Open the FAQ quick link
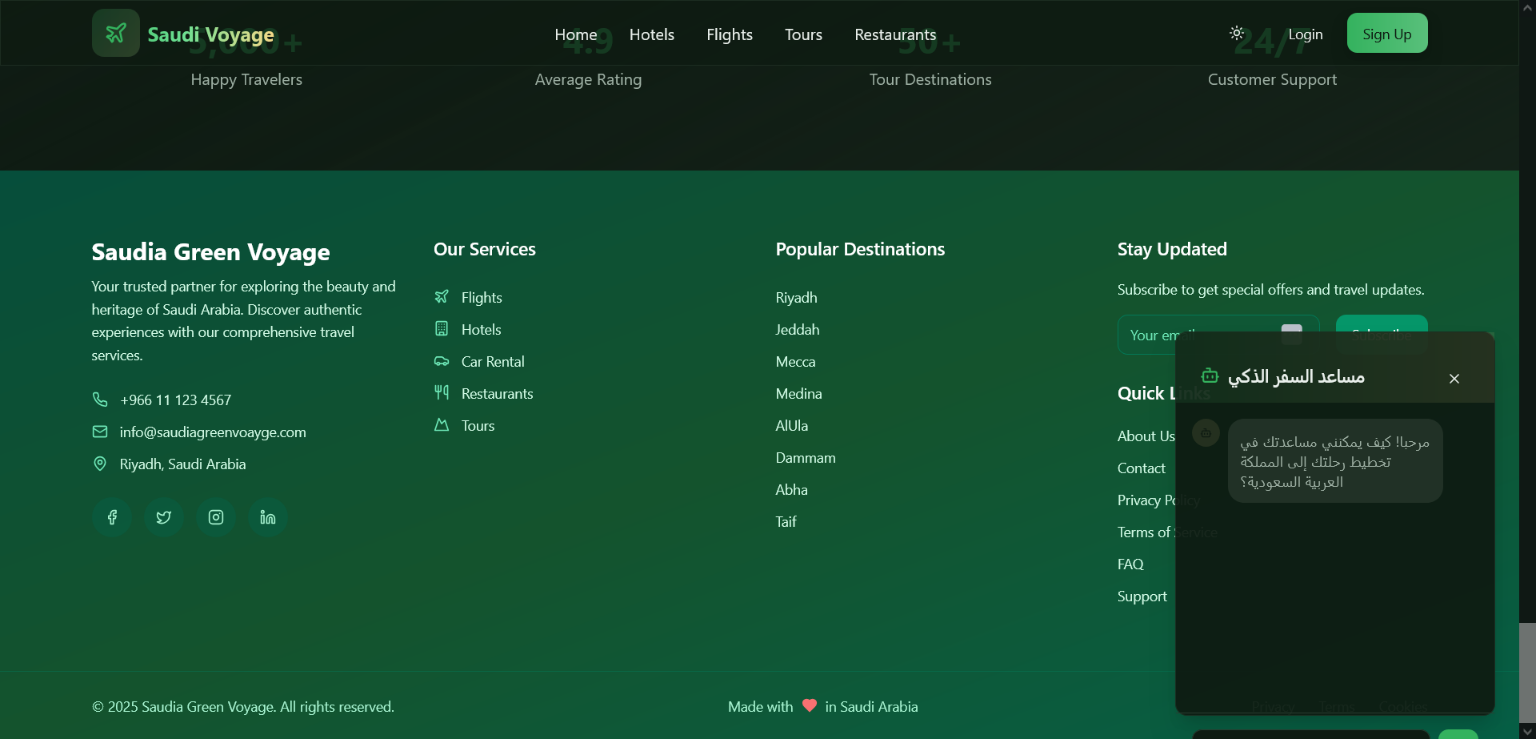 coord(1130,564)
